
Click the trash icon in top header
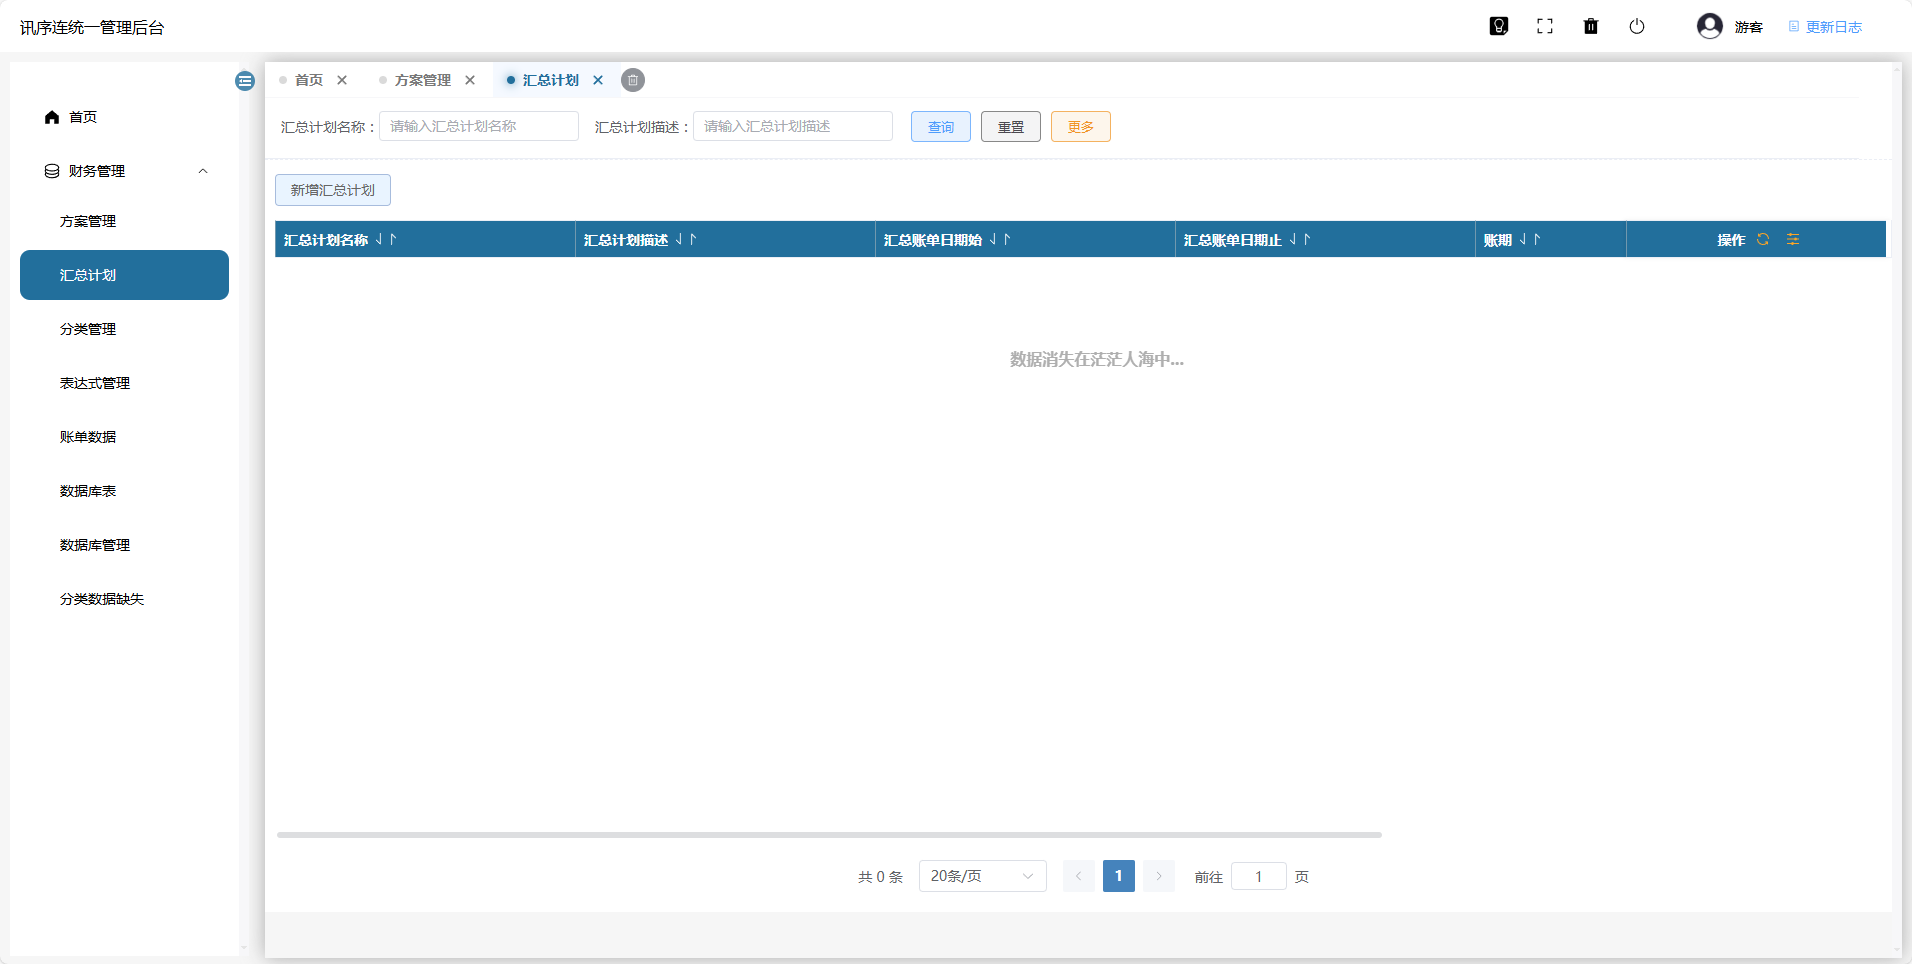point(1591,26)
